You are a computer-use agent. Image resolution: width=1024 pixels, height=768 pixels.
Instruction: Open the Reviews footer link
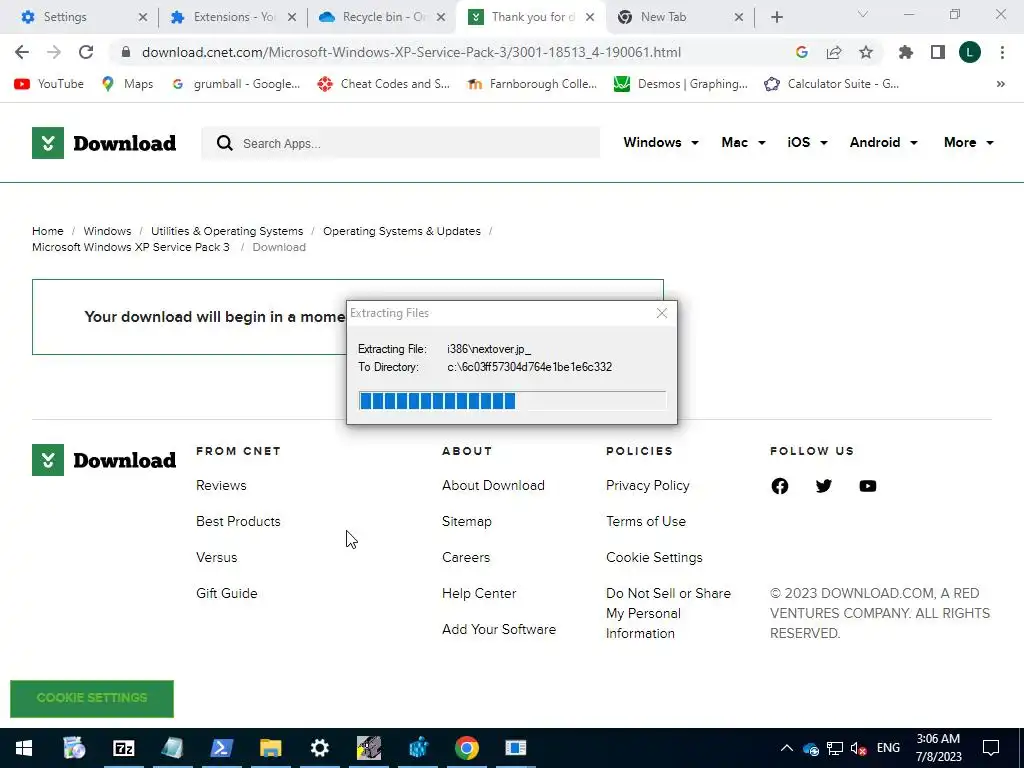click(221, 486)
